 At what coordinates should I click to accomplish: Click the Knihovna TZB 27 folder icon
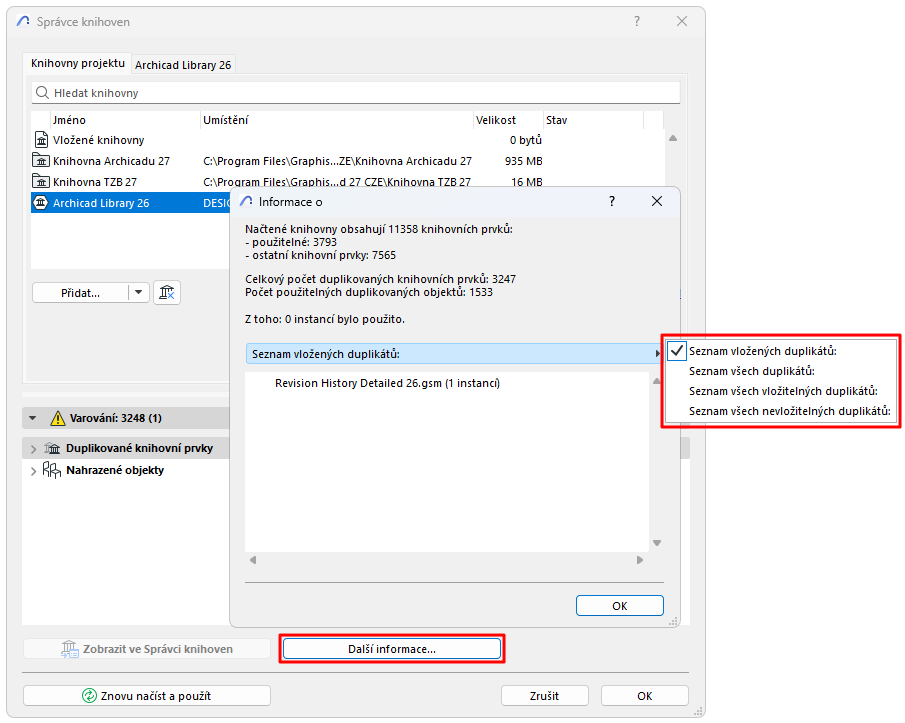[x=41, y=181]
